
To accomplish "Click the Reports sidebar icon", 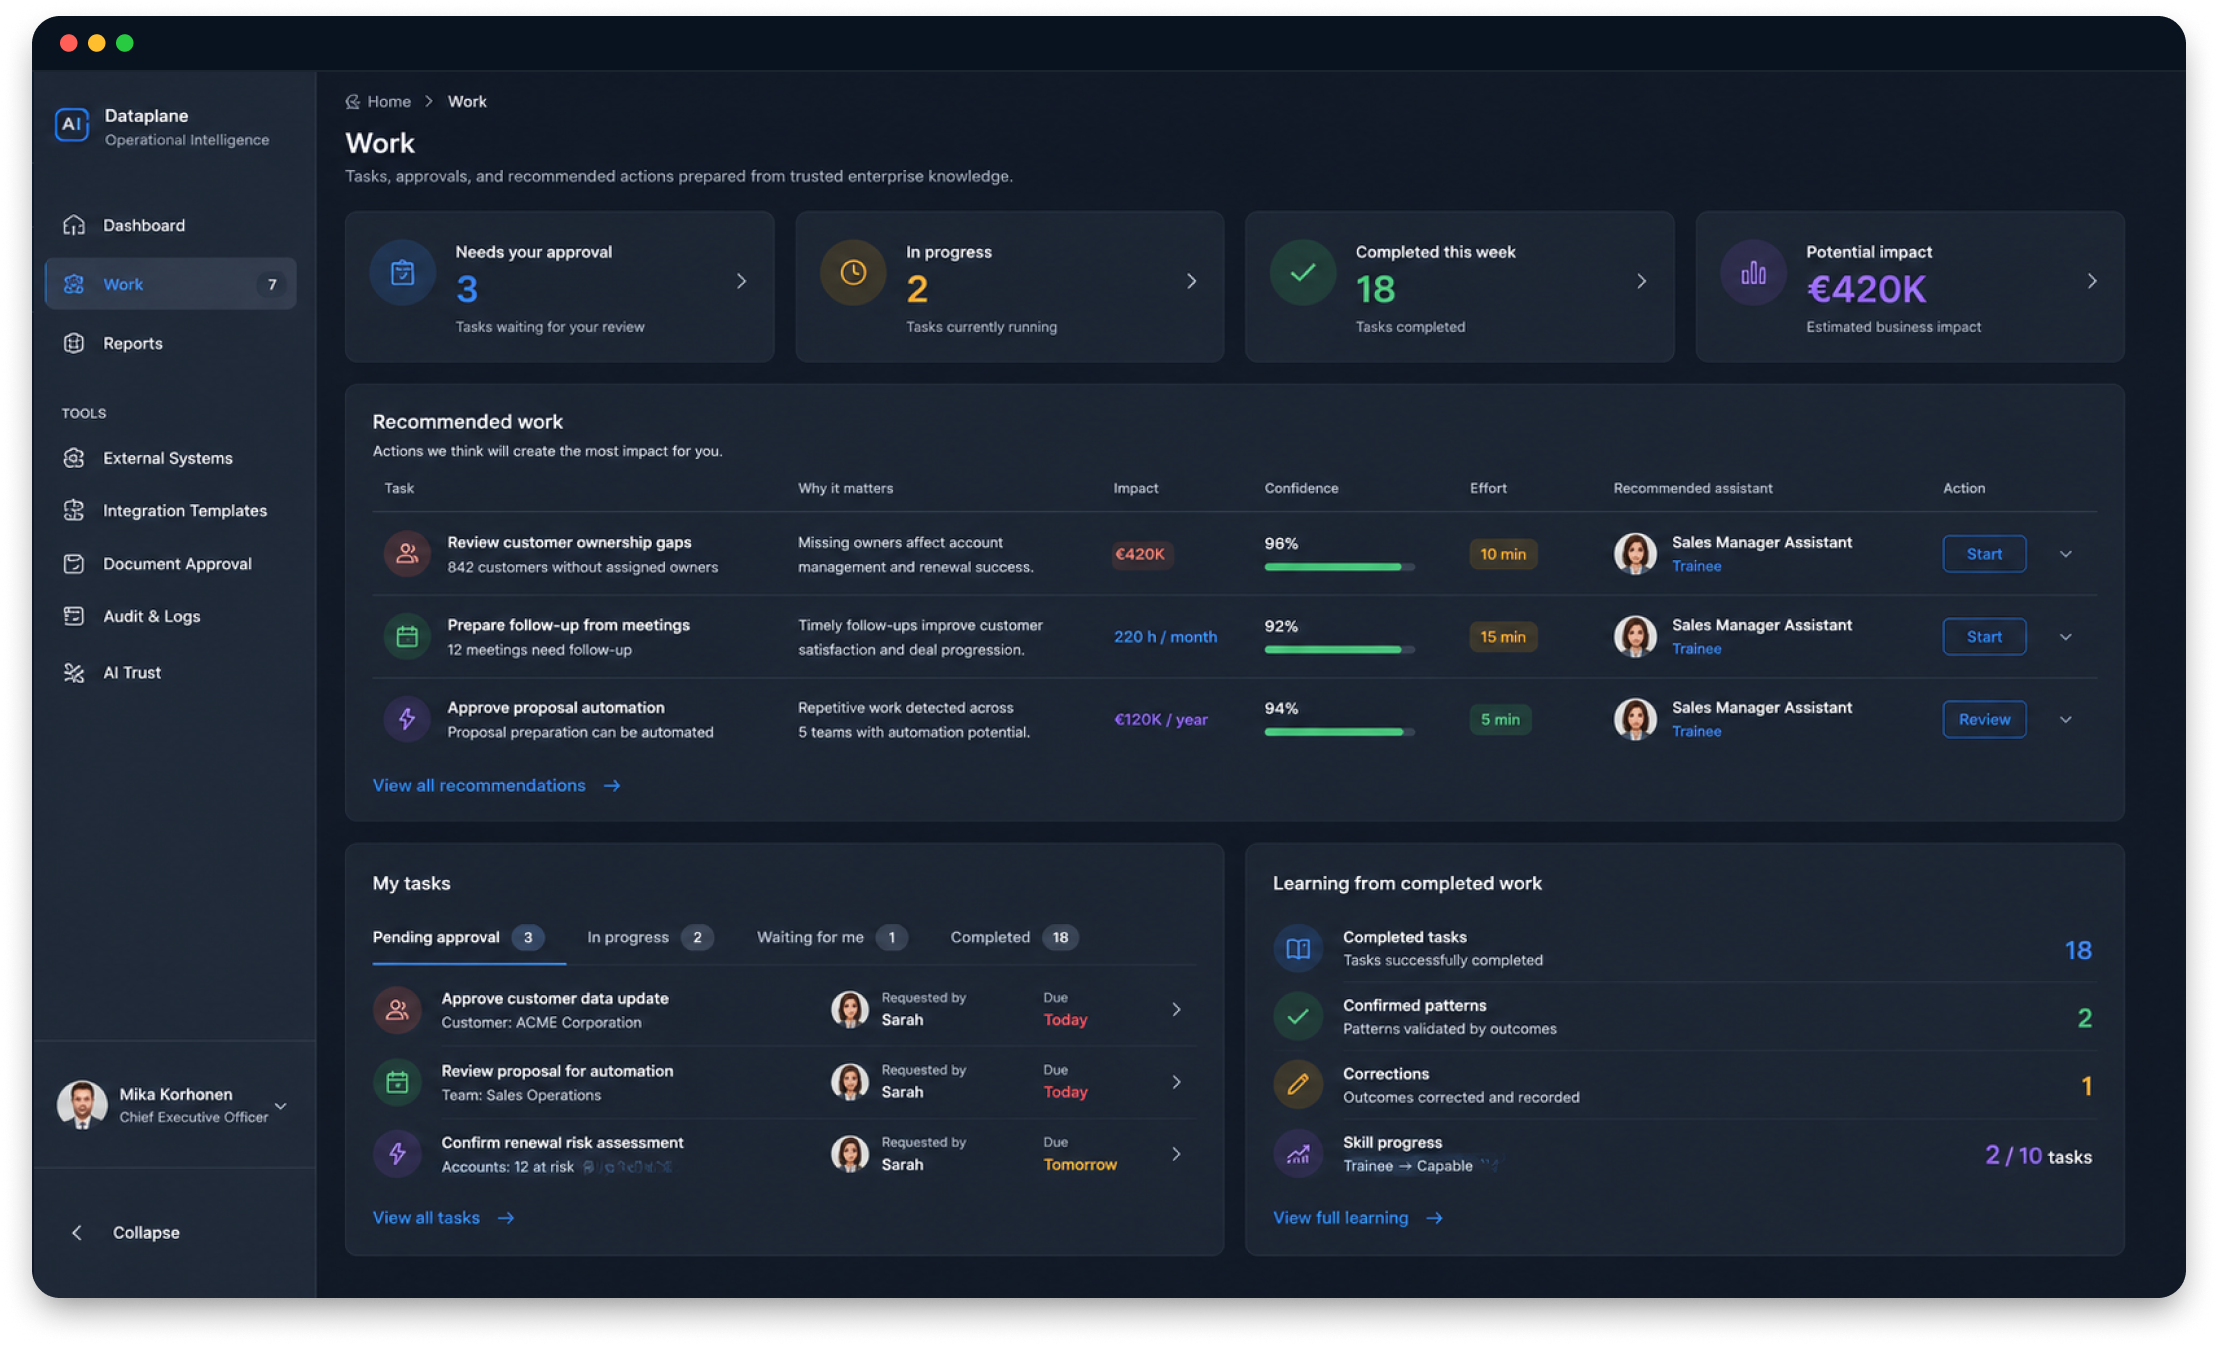I will pyautogui.click(x=74, y=343).
